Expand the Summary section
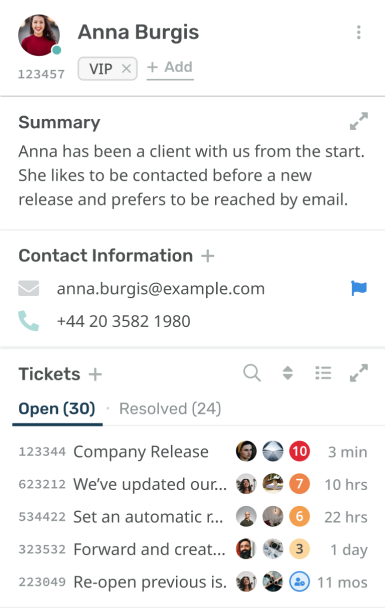The height and width of the screenshot is (608, 385). click(x=359, y=121)
